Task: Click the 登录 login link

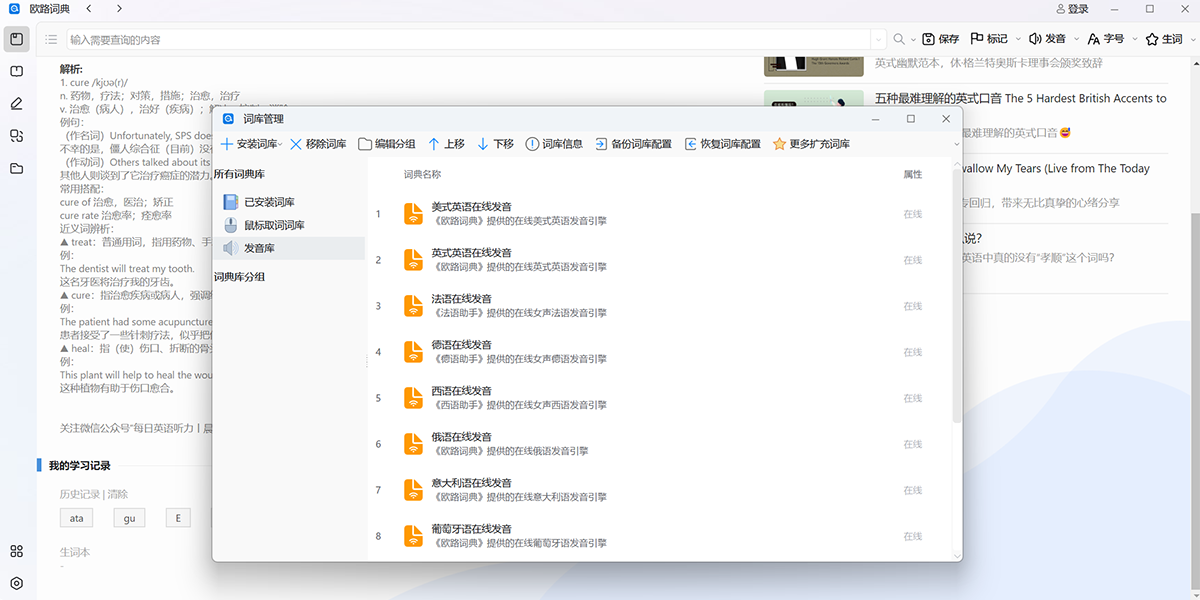Action: [x=1072, y=9]
